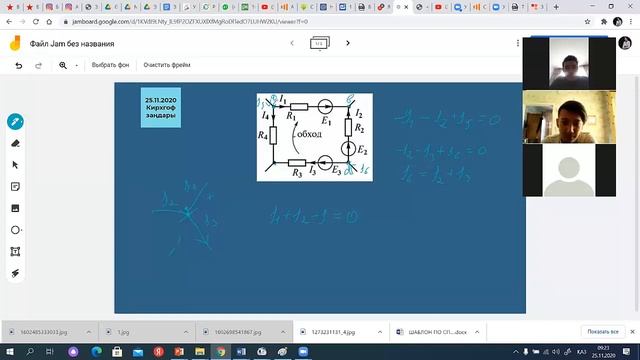Open Task View on the taskbar
The width and height of the screenshot is (640, 360).
[x=50, y=351]
